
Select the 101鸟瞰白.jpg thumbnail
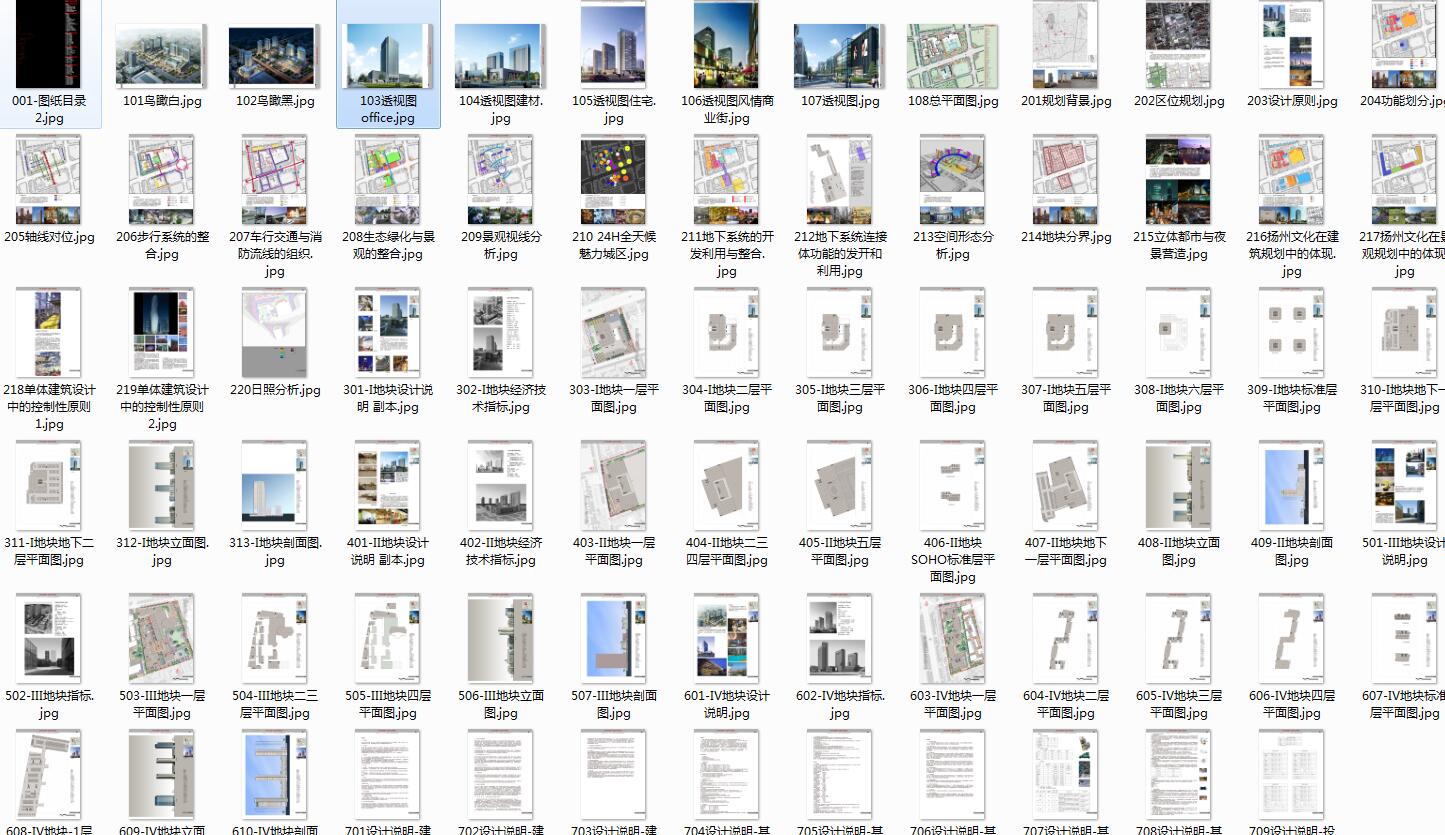coord(162,57)
